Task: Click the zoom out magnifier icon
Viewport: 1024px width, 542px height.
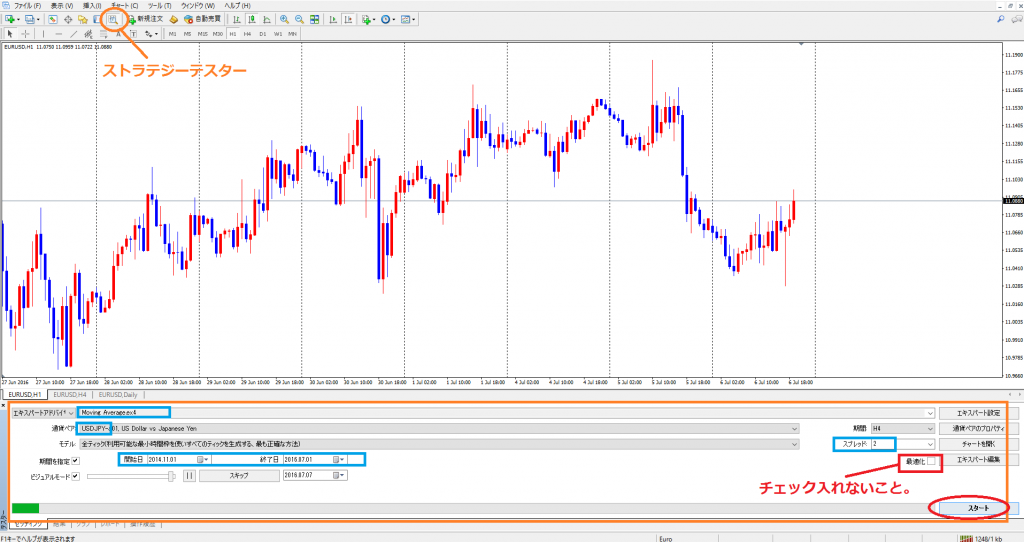Action: (299, 20)
